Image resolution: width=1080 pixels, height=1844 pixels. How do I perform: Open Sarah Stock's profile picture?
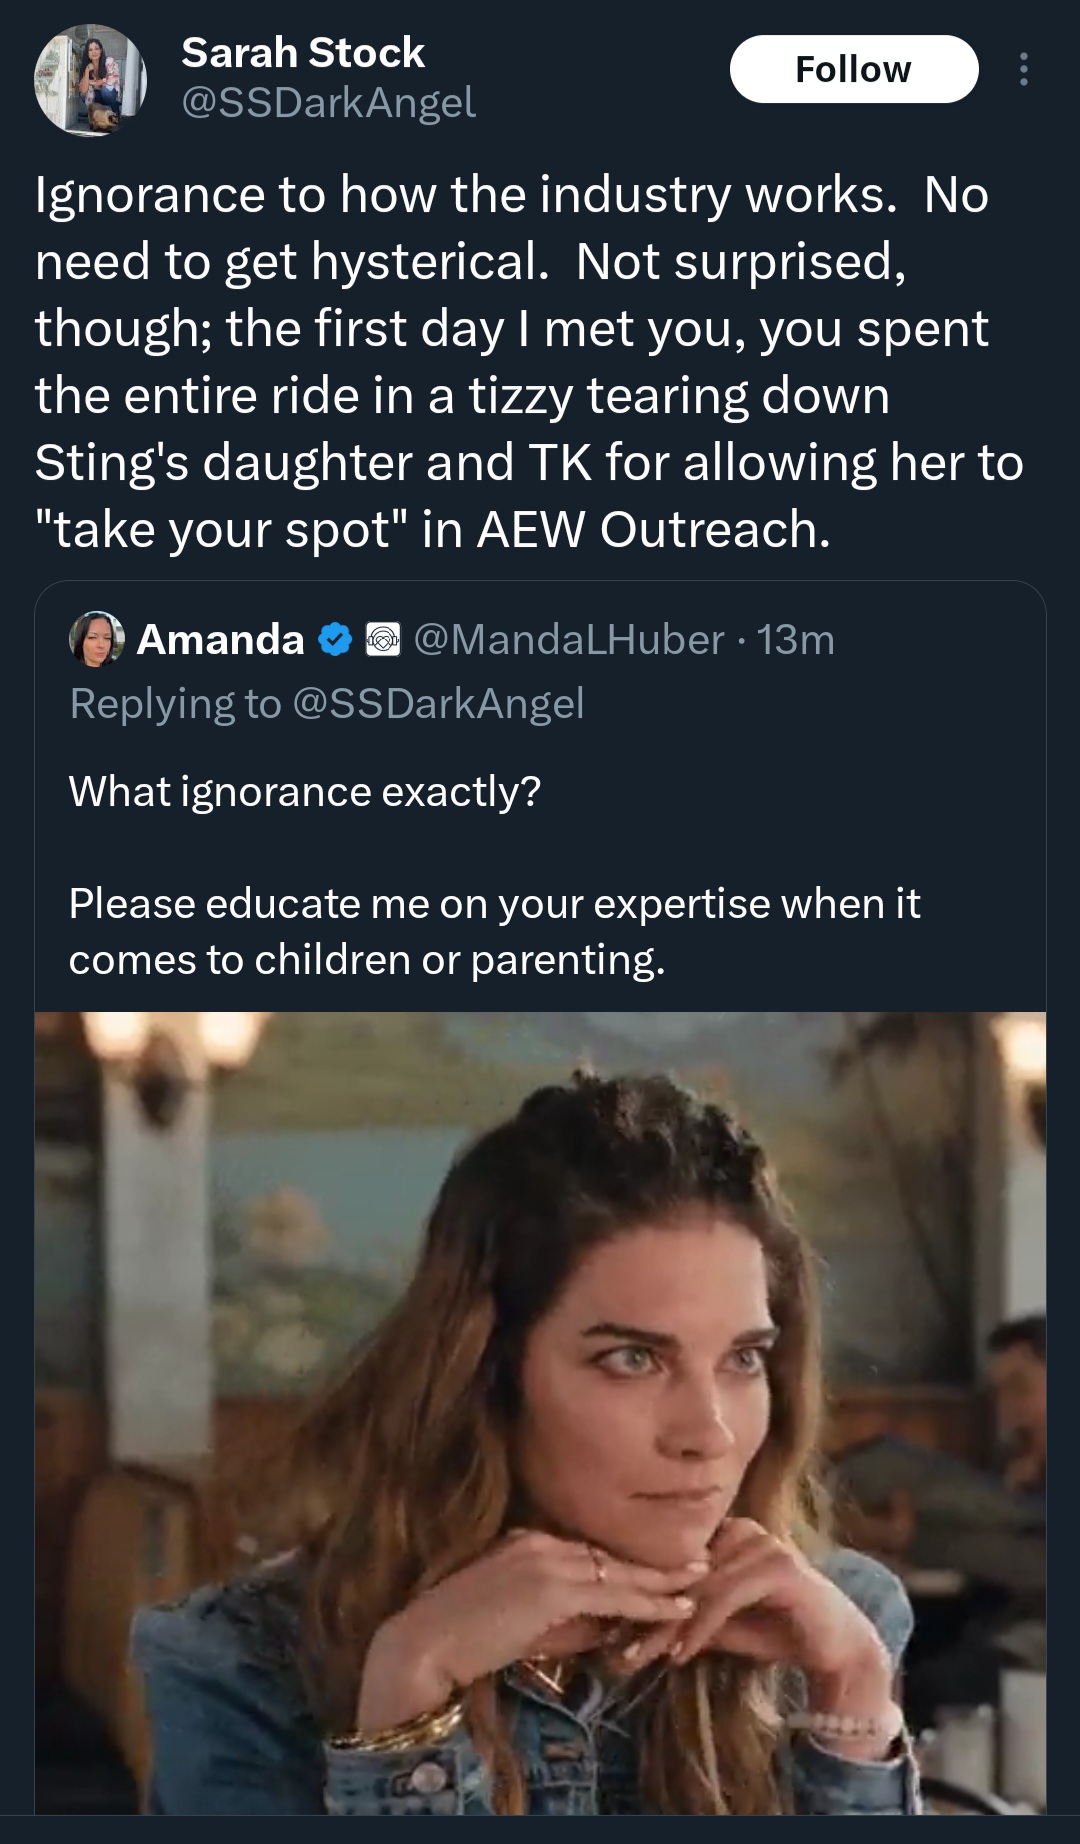(x=90, y=80)
